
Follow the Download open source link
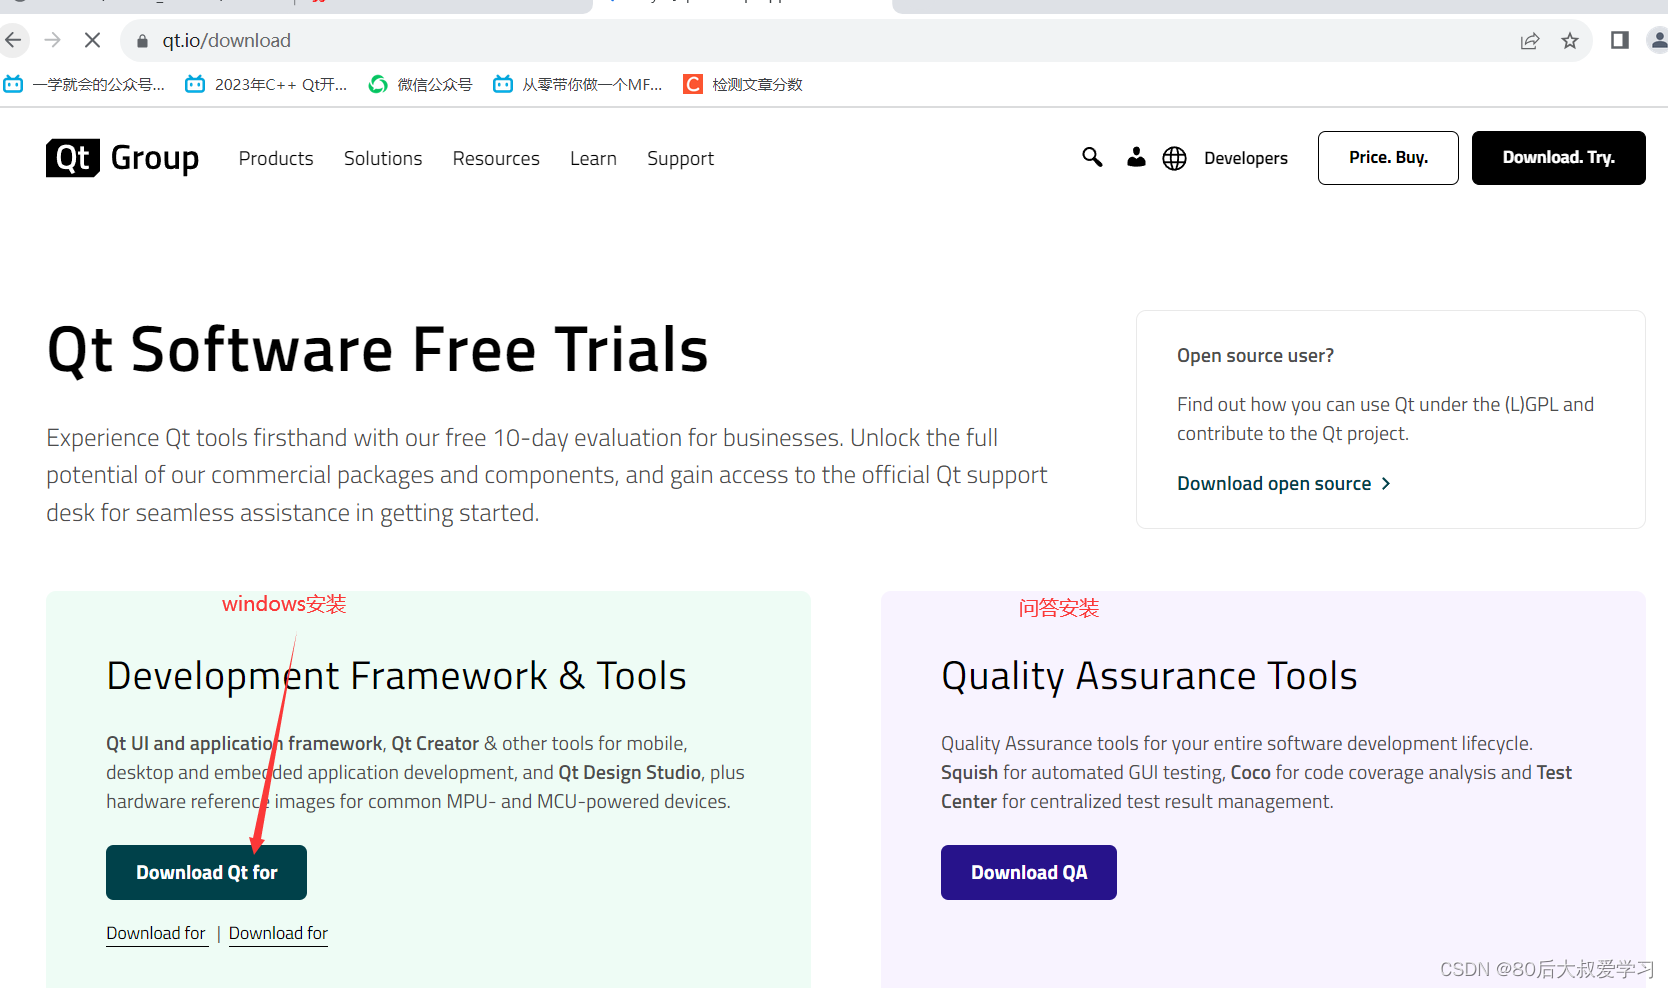click(x=1284, y=483)
